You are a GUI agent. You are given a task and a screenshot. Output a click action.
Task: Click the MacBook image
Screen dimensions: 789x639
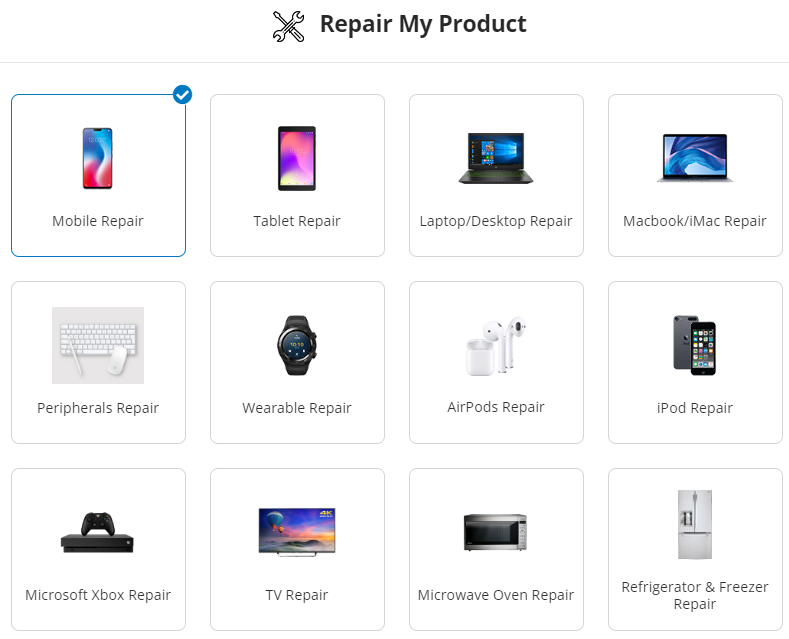pyautogui.click(x=694, y=158)
